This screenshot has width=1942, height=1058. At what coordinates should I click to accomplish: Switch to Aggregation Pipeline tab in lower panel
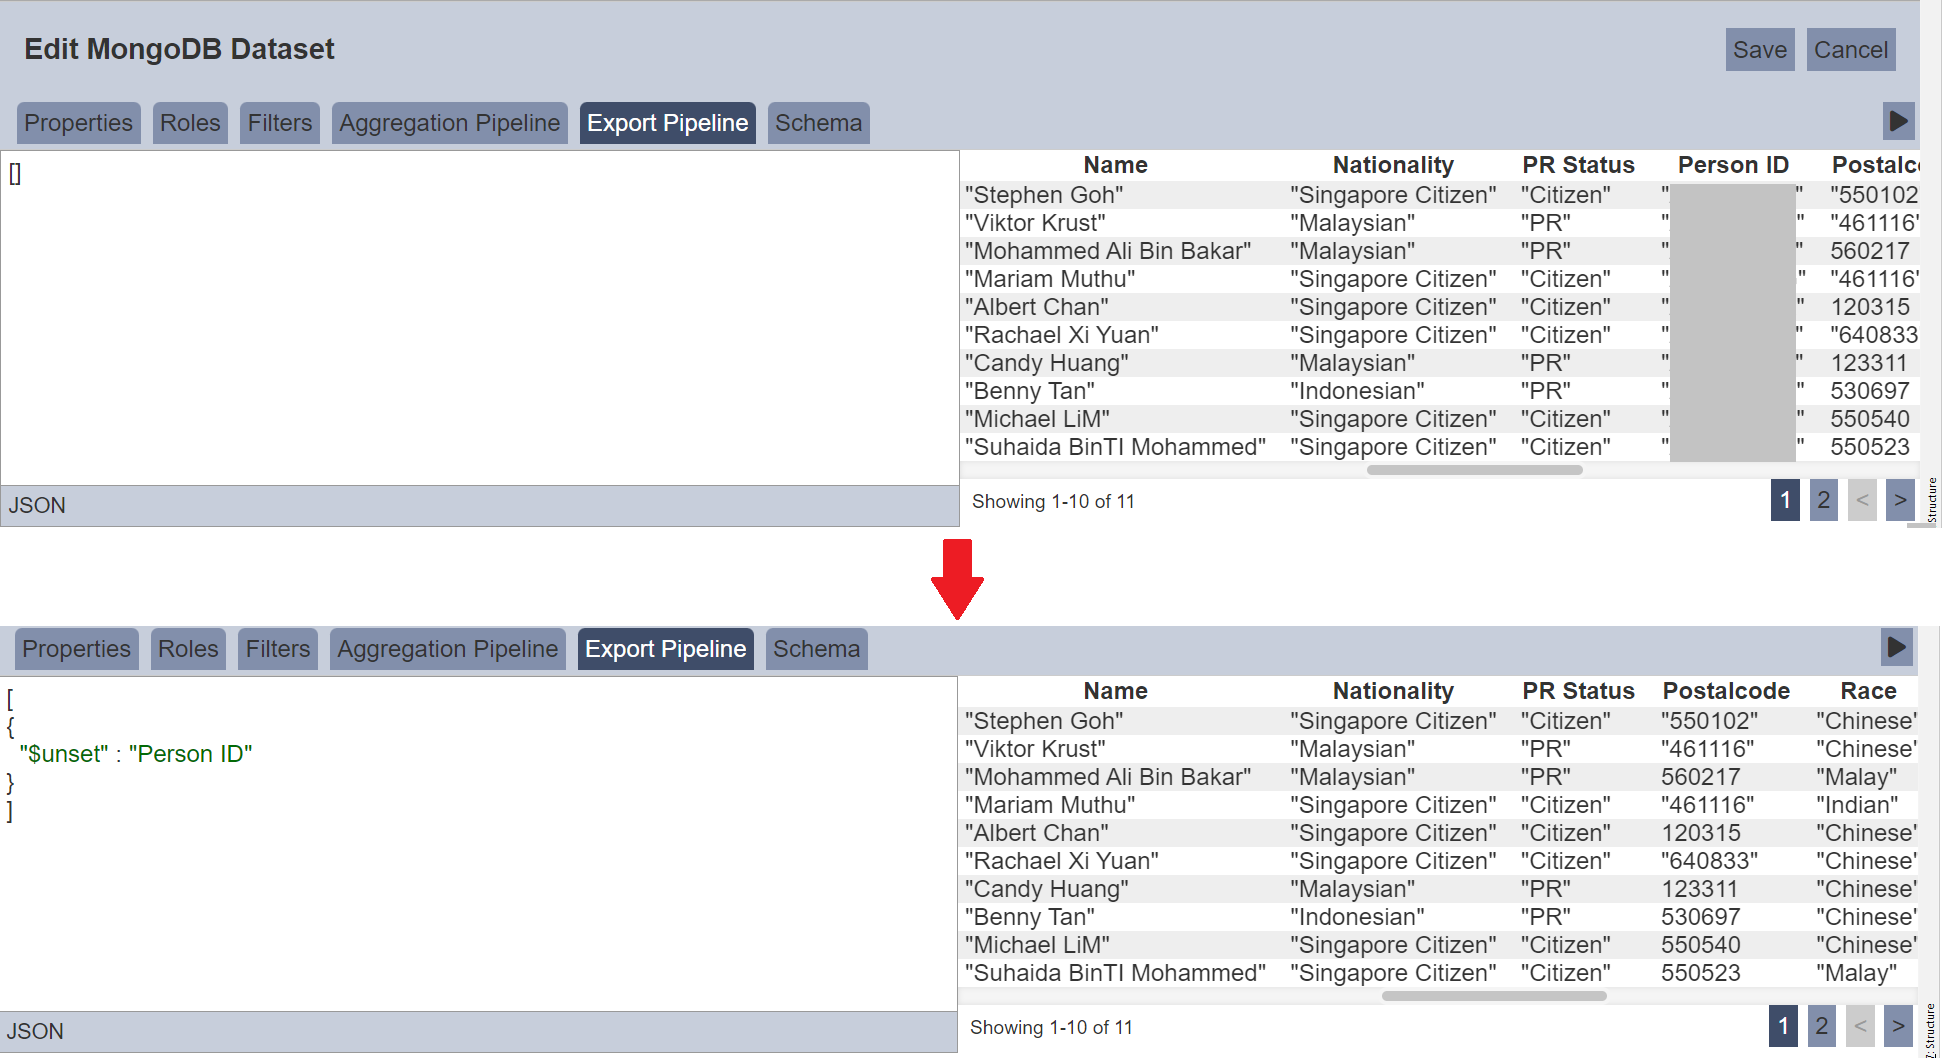click(448, 649)
